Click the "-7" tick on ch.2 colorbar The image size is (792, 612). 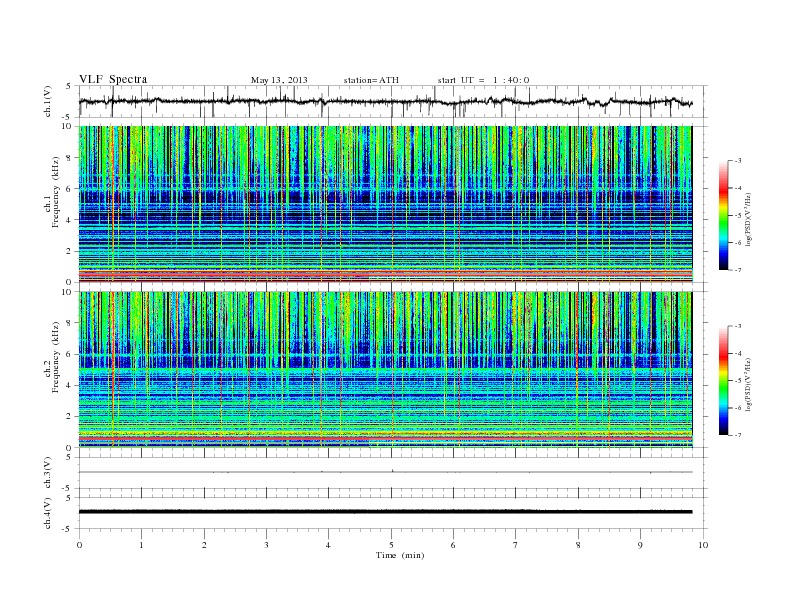[738, 435]
